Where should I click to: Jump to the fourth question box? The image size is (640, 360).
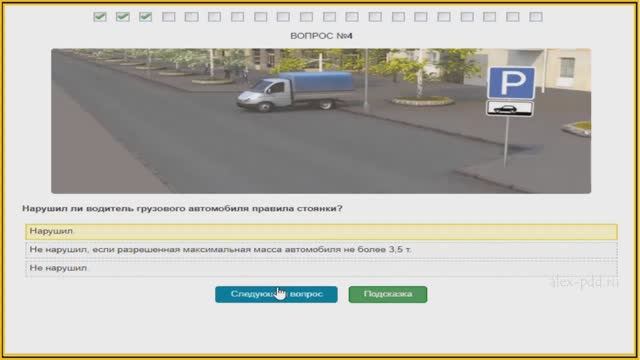(169, 17)
